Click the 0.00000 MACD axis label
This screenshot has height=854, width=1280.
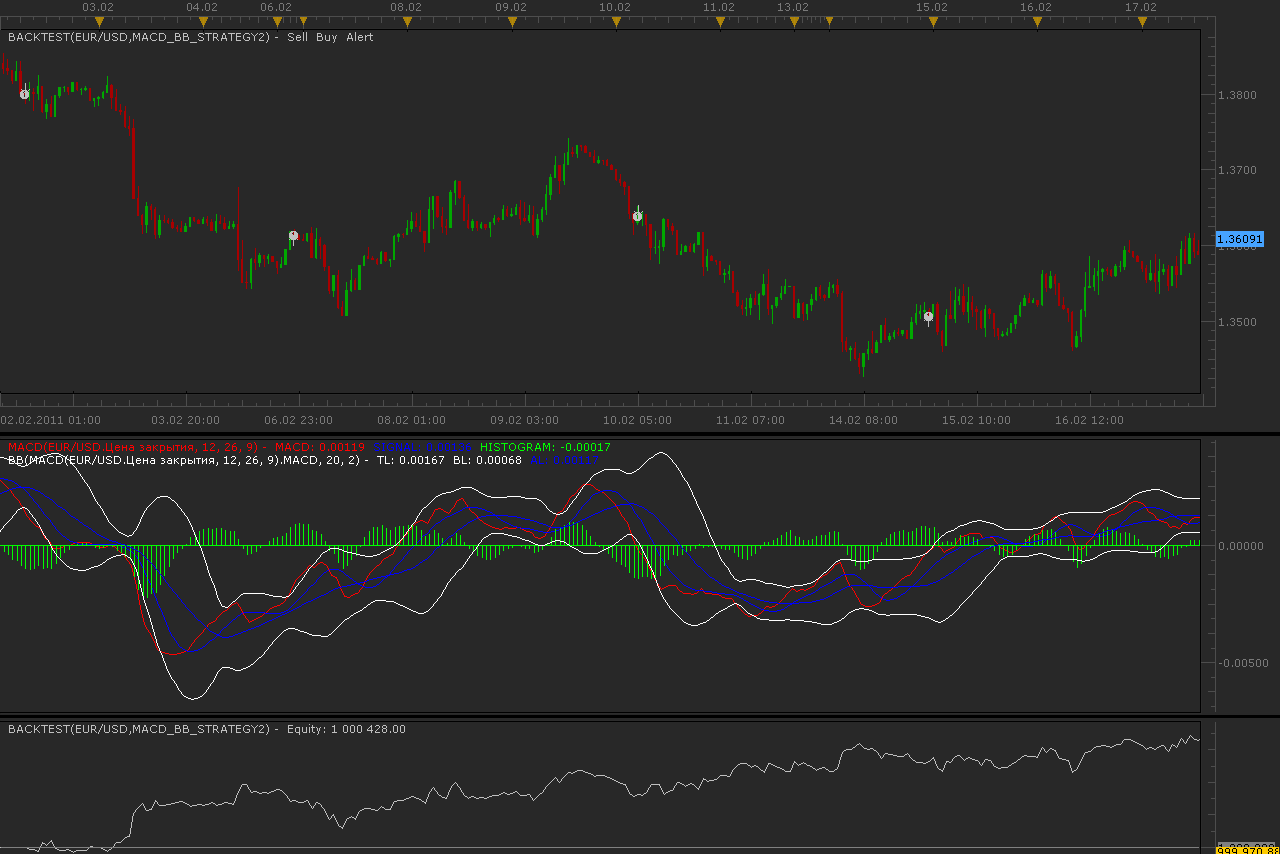[x=1240, y=546]
